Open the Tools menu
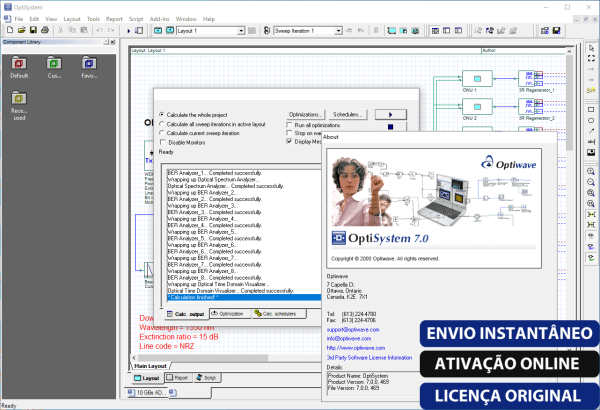 [x=93, y=19]
